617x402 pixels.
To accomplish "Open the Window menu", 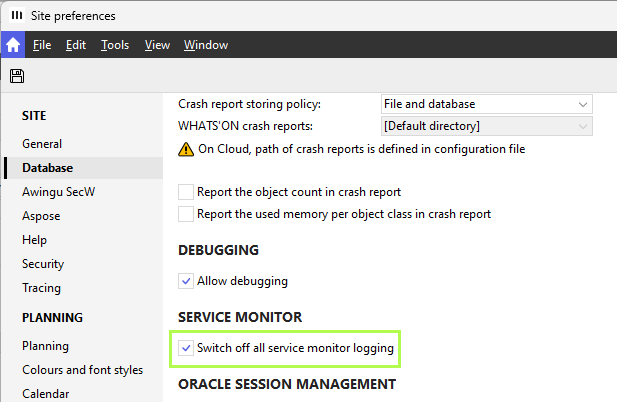I will tap(206, 45).
